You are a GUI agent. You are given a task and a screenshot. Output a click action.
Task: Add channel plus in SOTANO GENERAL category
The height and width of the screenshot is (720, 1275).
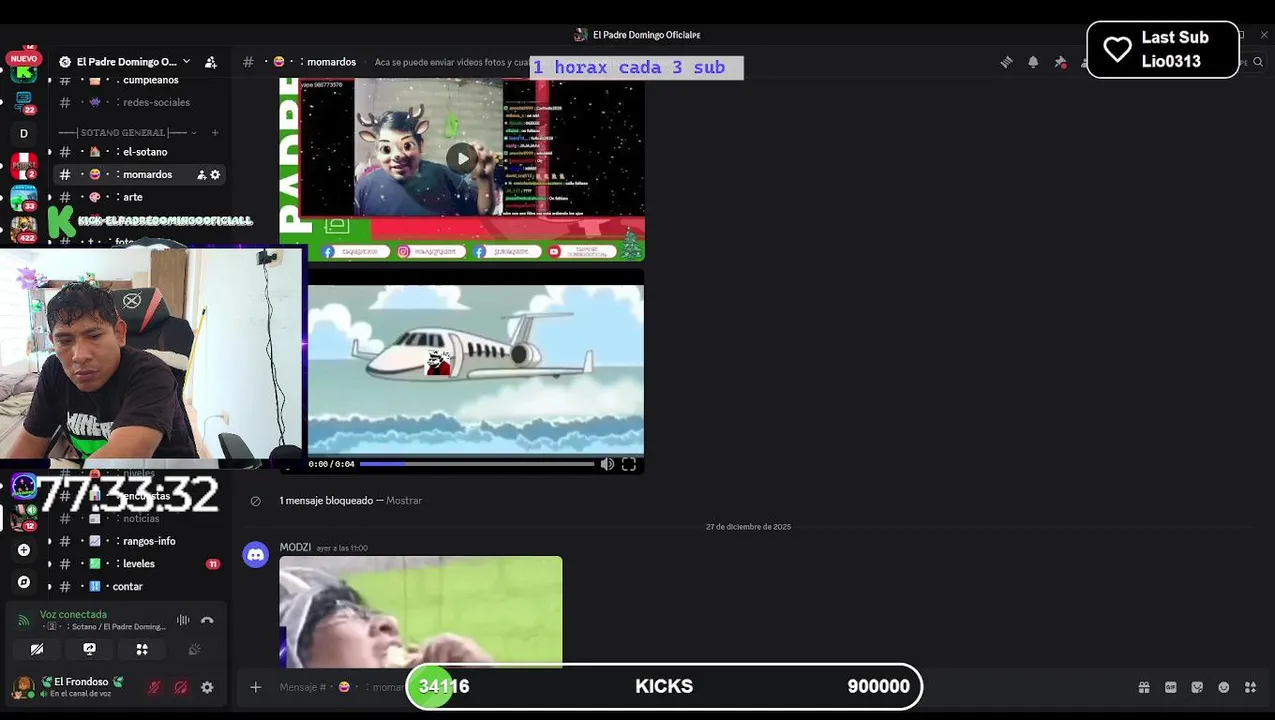tap(215, 132)
